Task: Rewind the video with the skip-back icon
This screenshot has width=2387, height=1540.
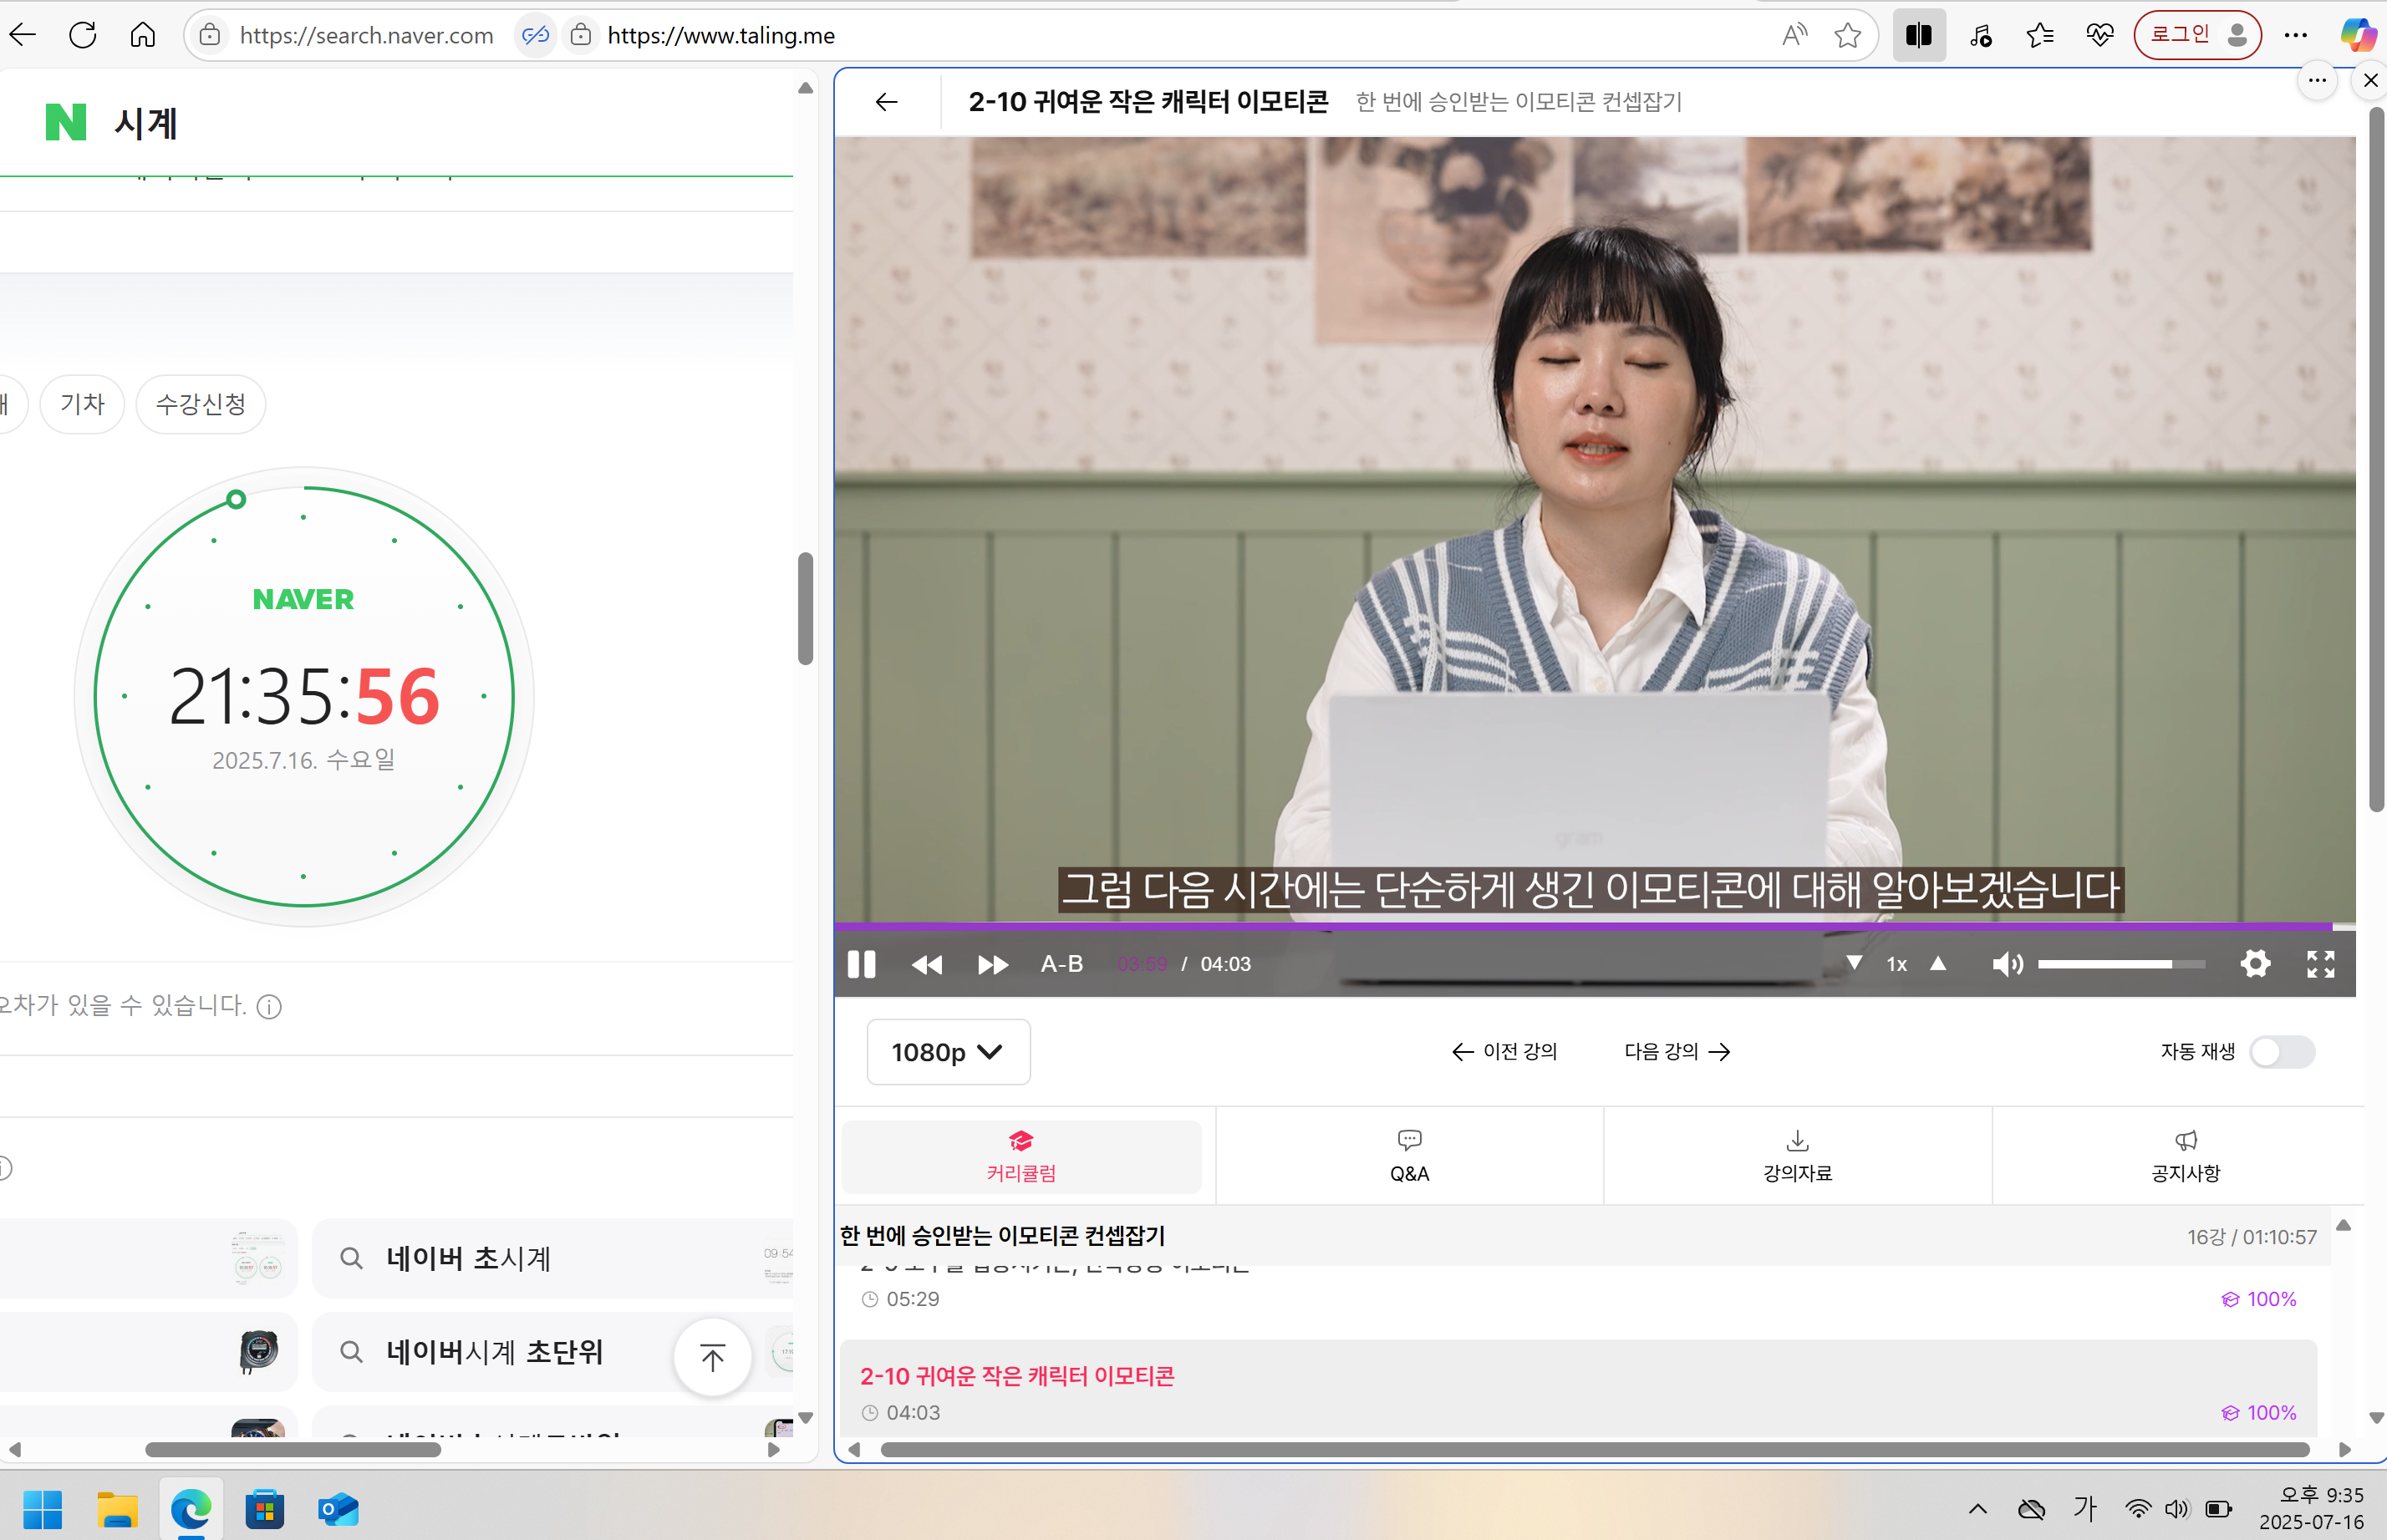Action: [x=926, y=963]
